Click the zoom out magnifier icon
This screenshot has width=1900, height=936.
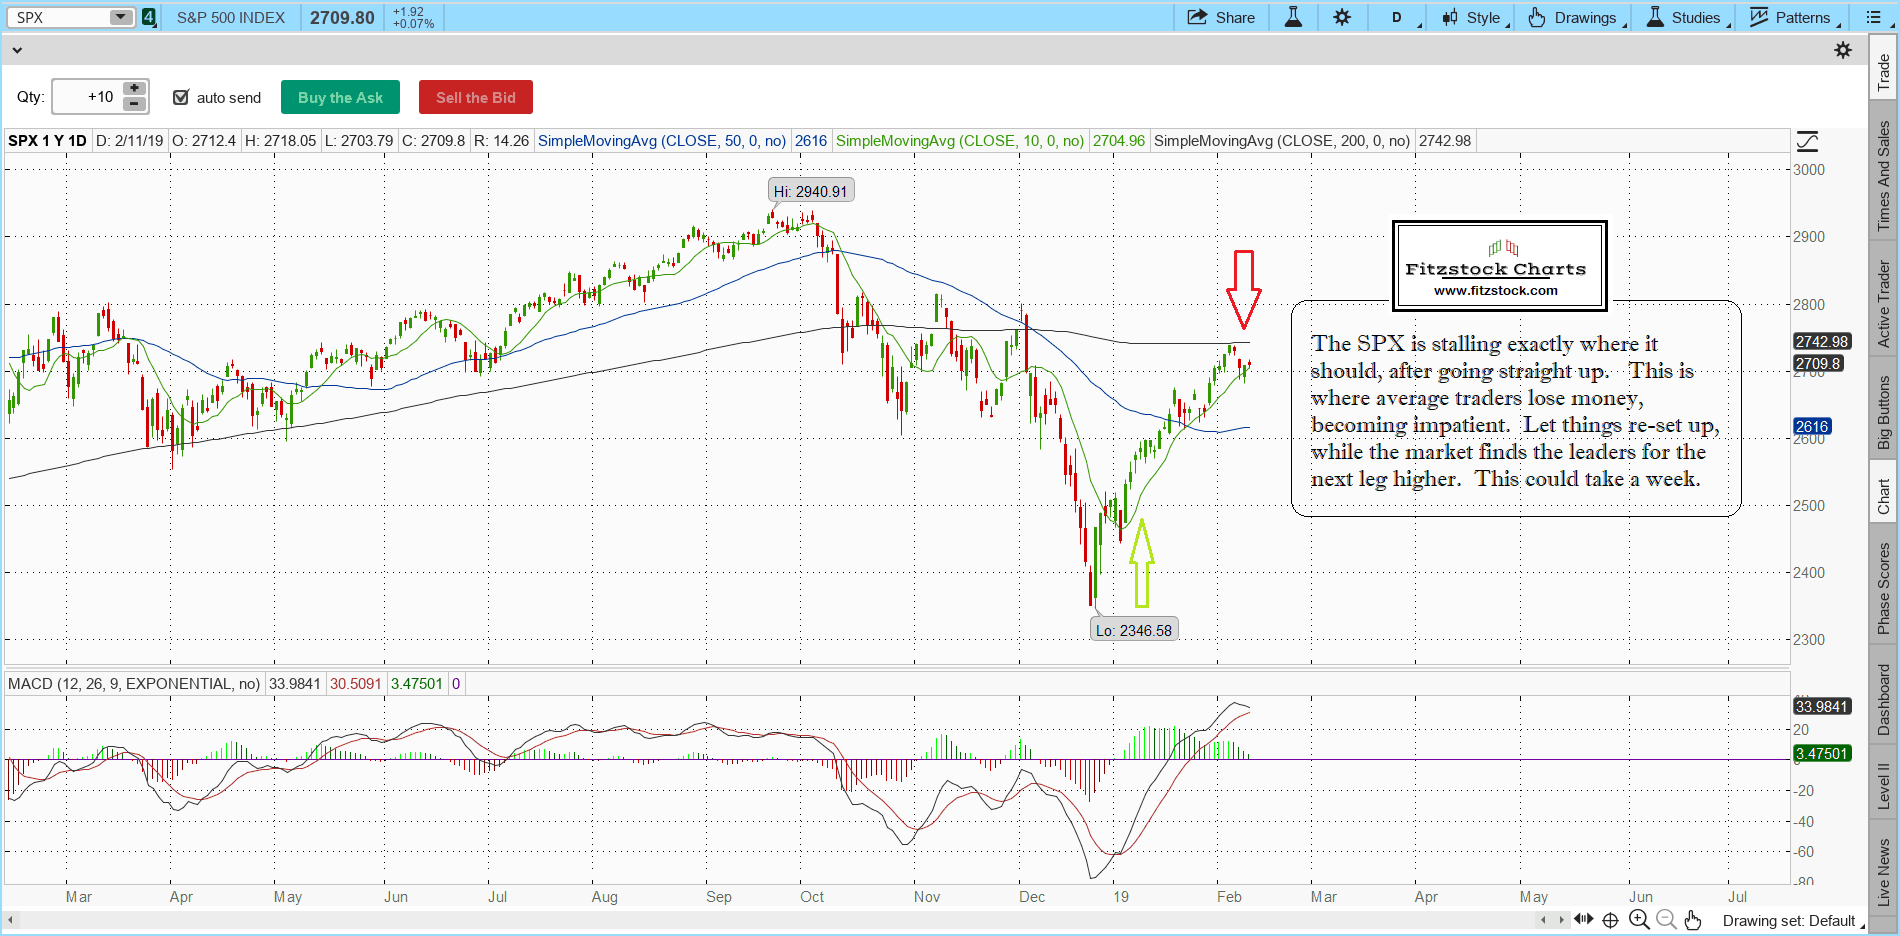tap(1666, 920)
